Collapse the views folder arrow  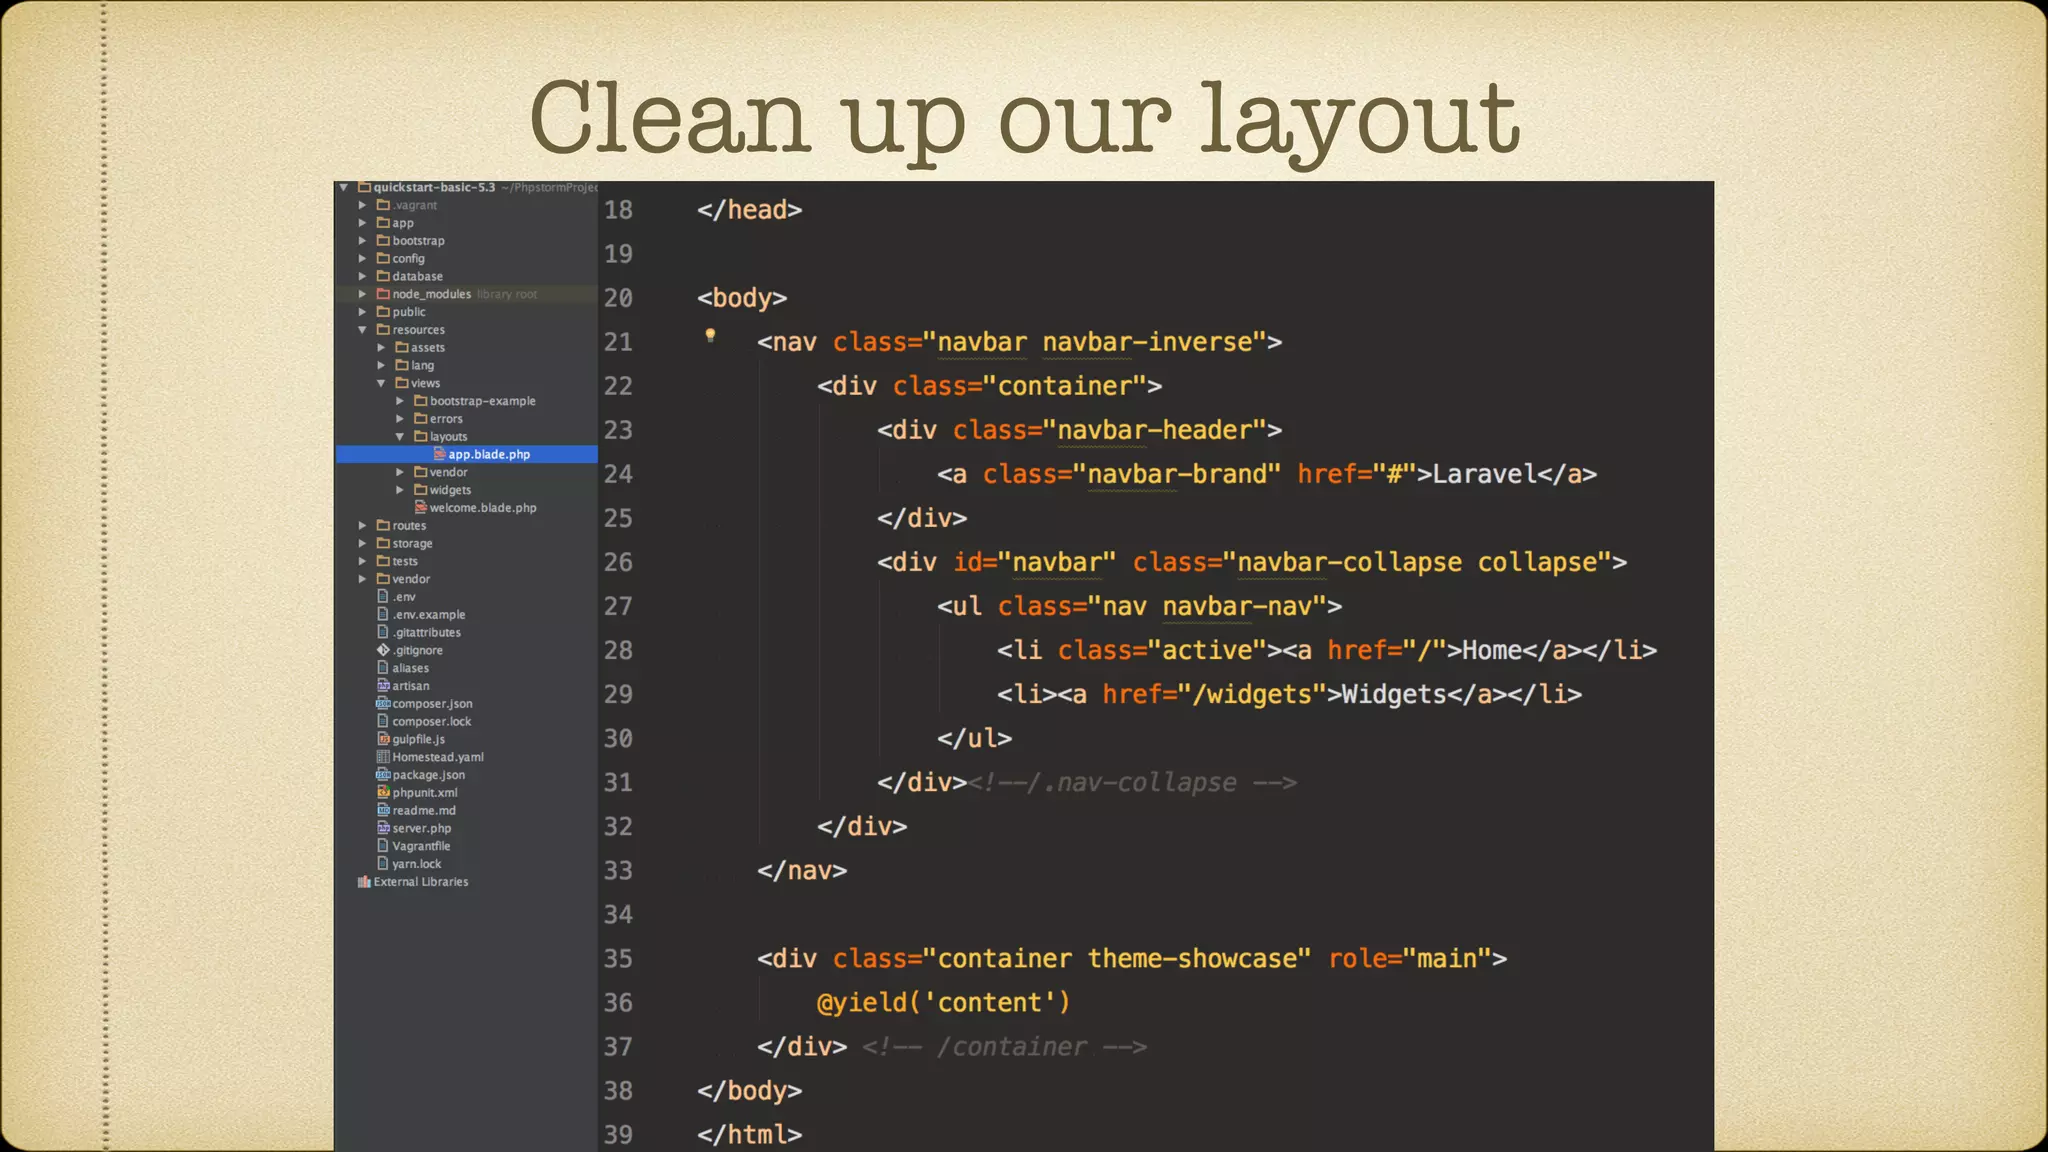(x=381, y=383)
